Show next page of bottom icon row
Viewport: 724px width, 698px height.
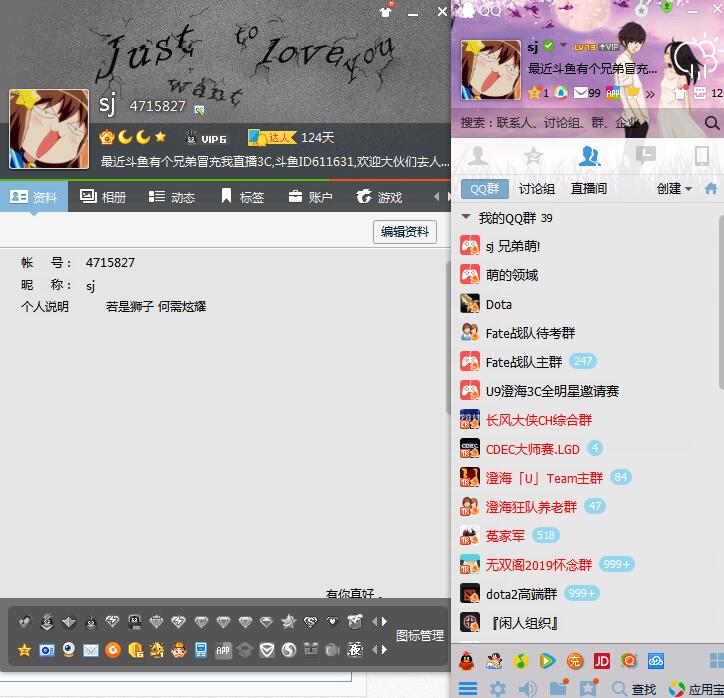[385, 650]
